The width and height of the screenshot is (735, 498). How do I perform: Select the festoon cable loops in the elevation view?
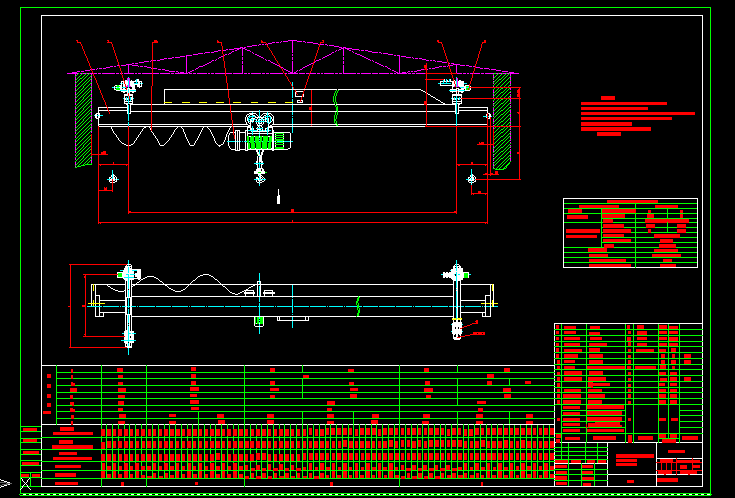point(169,136)
